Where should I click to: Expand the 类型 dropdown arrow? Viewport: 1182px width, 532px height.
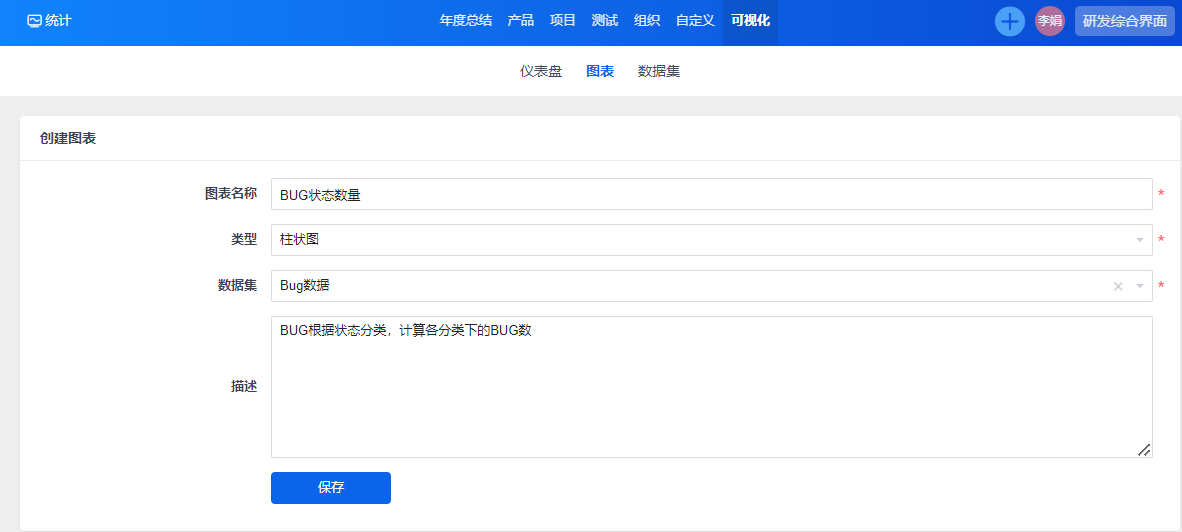click(x=1140, y=240)
